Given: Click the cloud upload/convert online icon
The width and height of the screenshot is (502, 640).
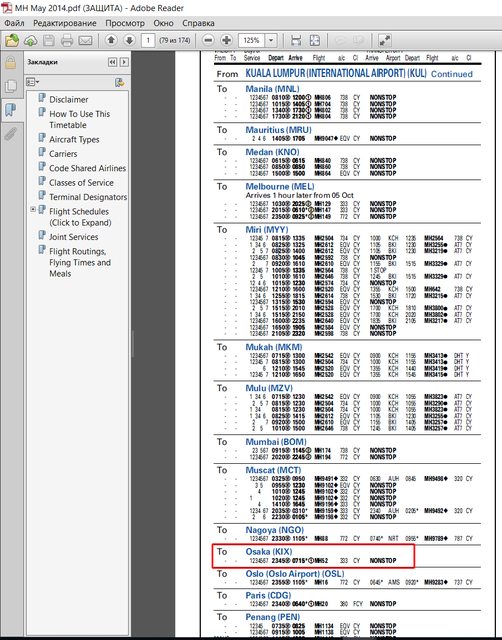Looking at the screenshot, I should coord(31,40).
